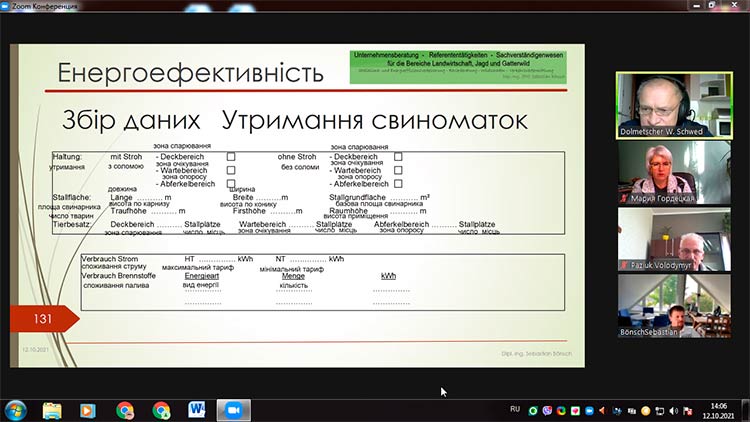Click the orange arrow tray icon
Image resolution: width=750 pixels, height=422 pixels.
603,411
